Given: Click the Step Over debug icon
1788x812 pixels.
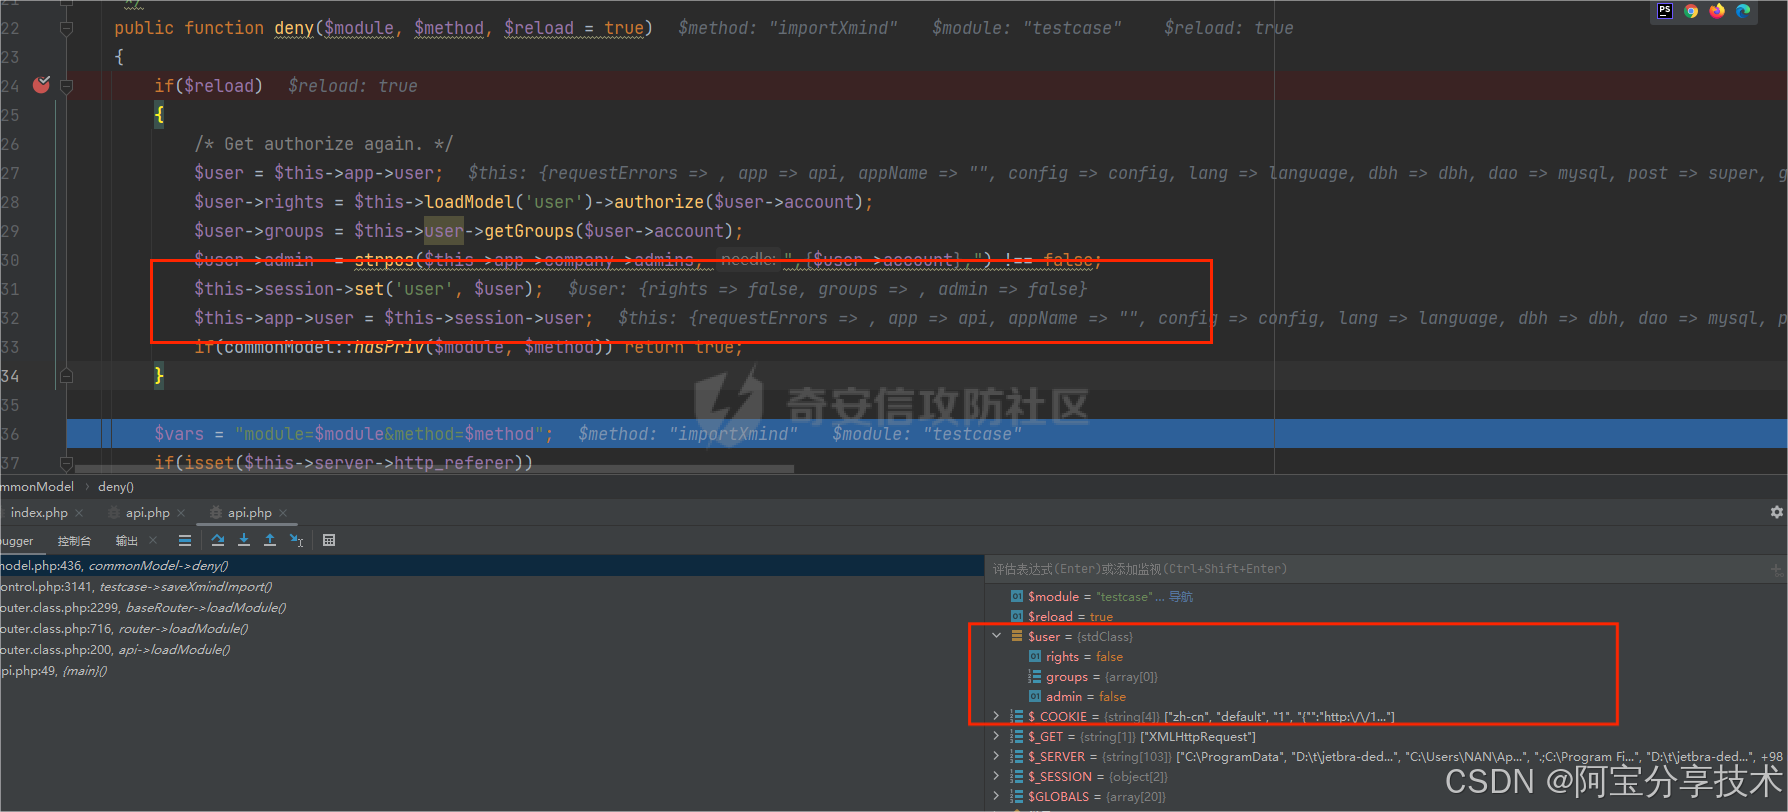Looking at the screenshot, I should 218,540.
